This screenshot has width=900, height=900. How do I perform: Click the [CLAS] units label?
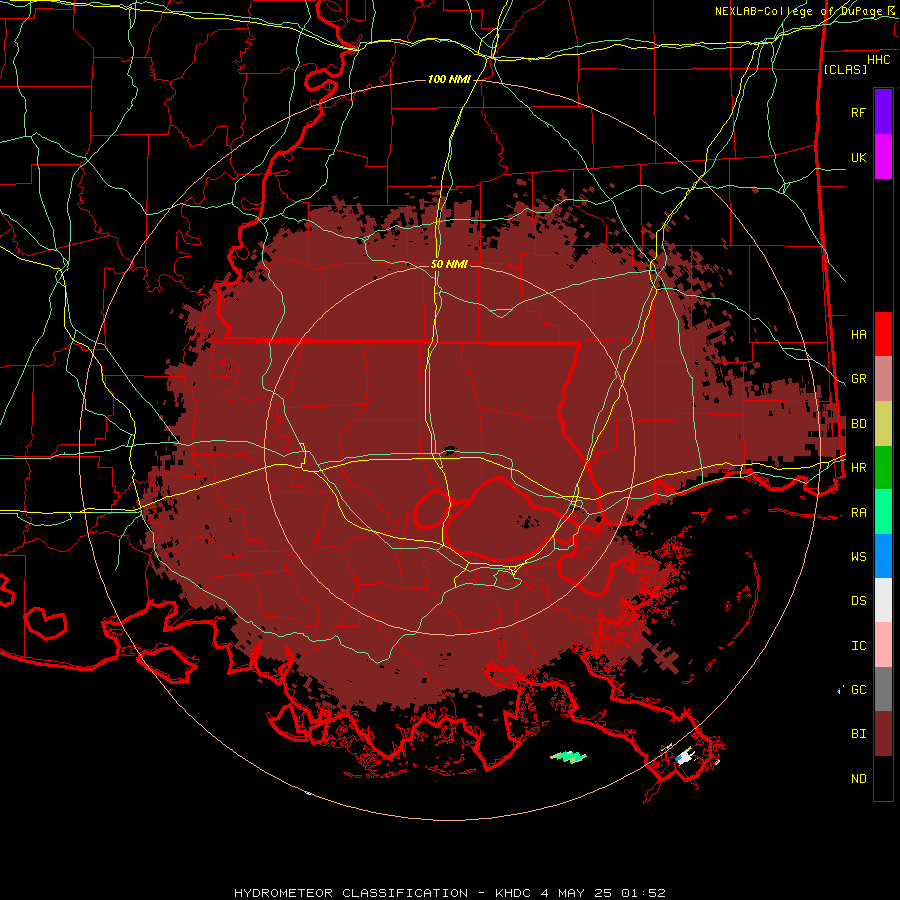coord(845,69)
